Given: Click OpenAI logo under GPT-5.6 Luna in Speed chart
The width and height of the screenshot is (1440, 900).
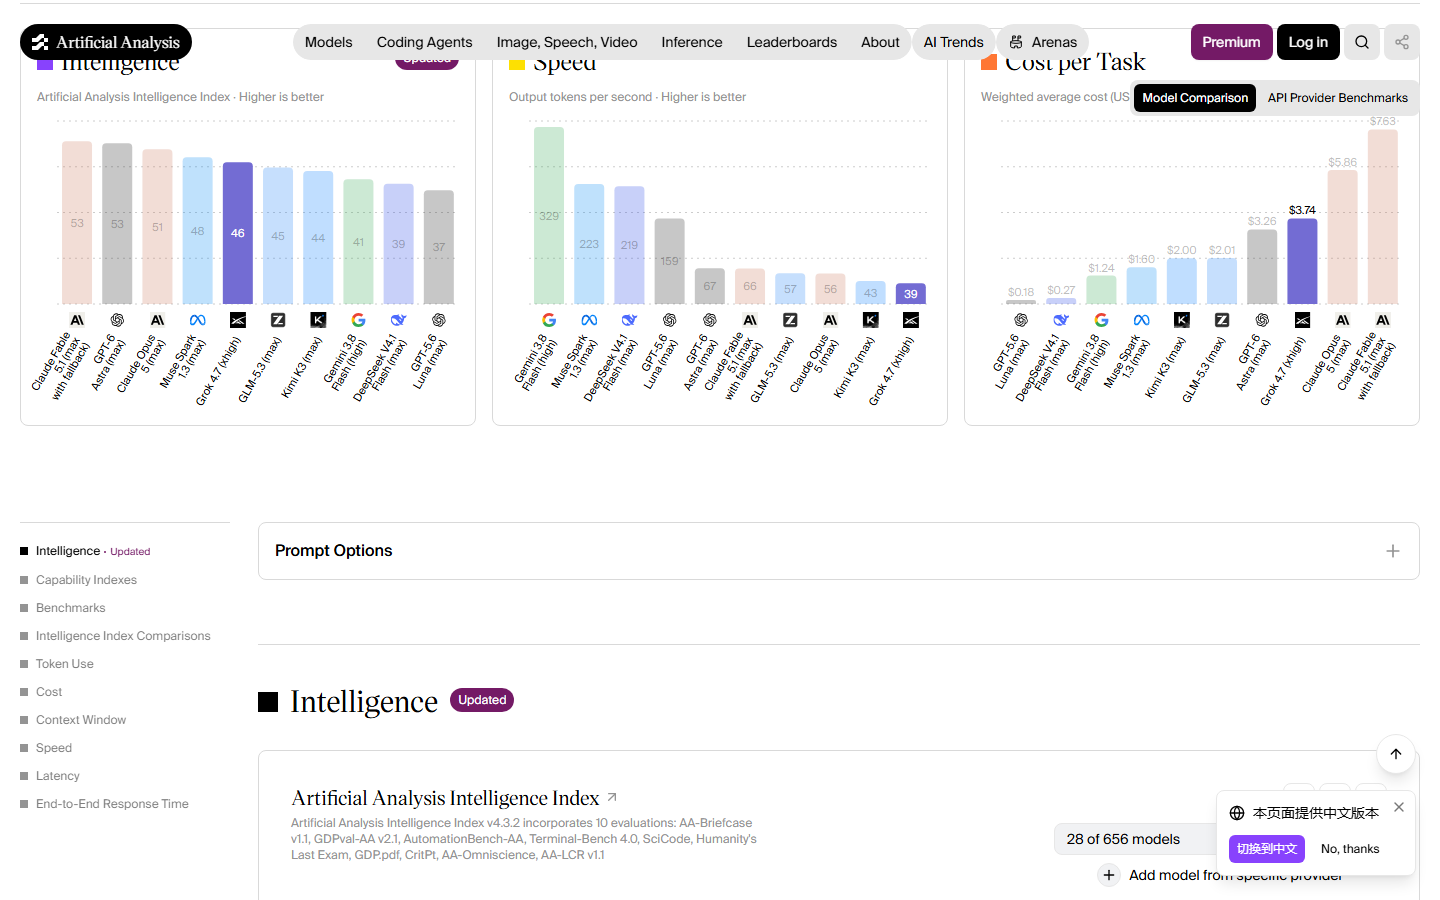Looking at the screenshot, I should [669, 320].
